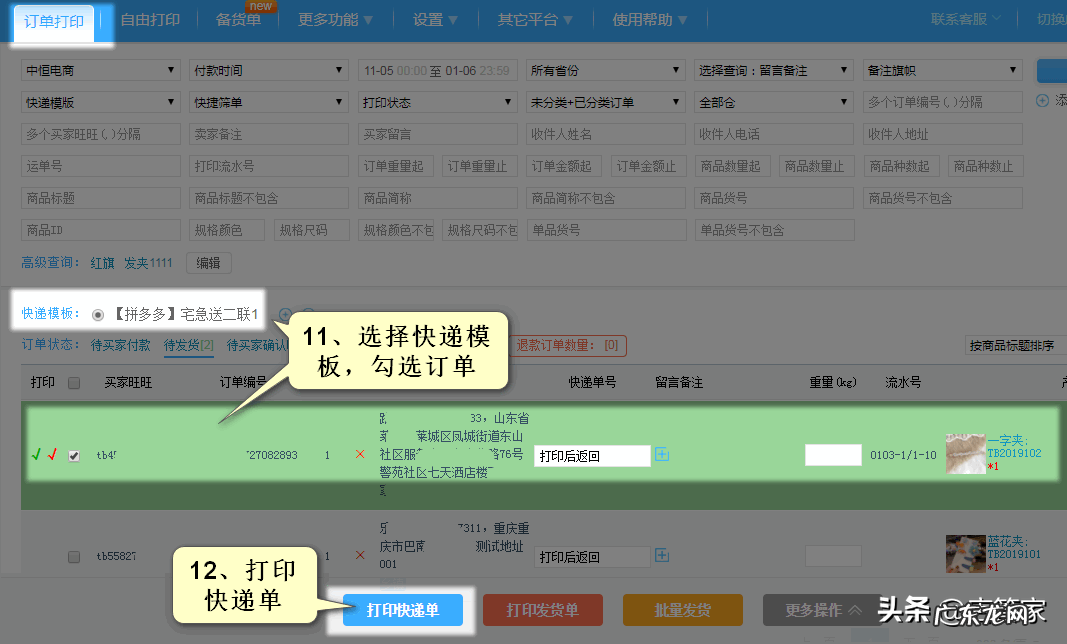Viewport: 1067px width, 644px height.
Task: Expand the 未分类+已分类订单 dropdown
Action: point(605,101)
